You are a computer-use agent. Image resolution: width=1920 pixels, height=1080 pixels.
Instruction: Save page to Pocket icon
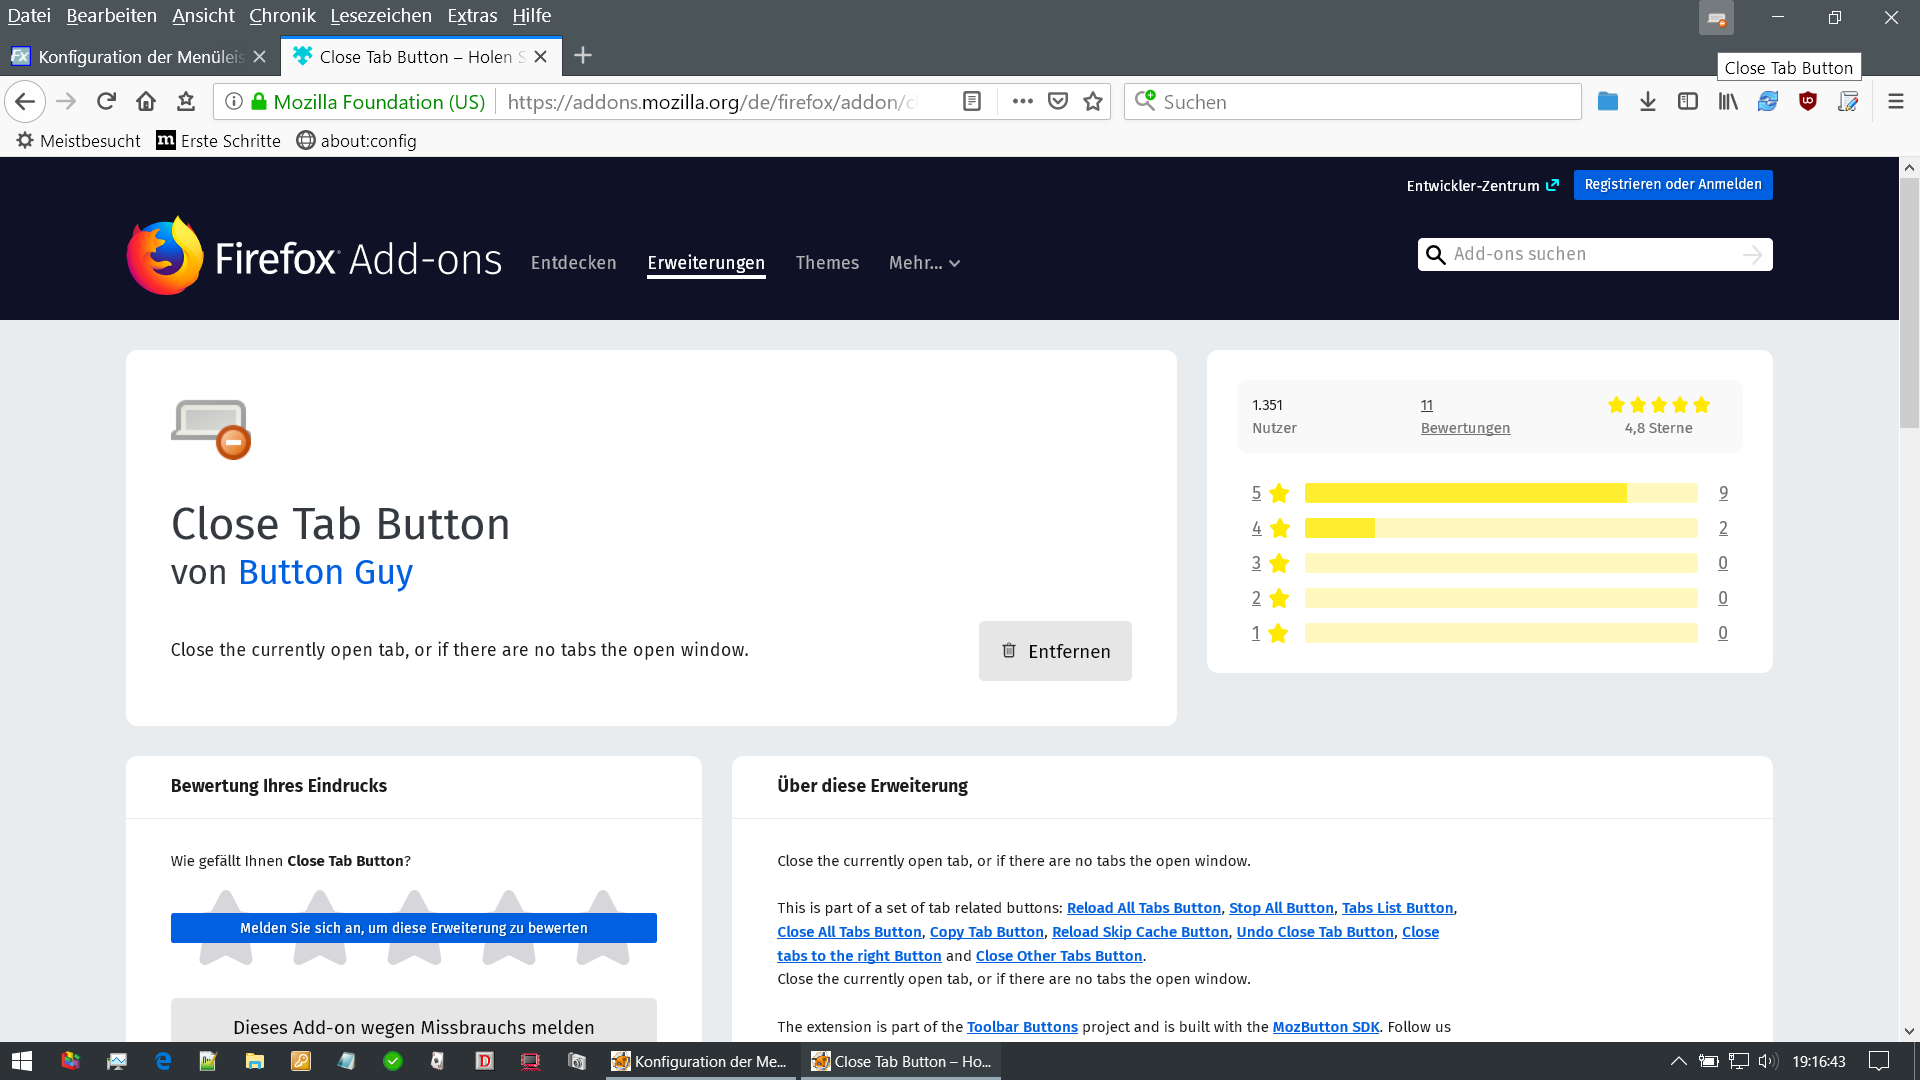(1058, 101)
